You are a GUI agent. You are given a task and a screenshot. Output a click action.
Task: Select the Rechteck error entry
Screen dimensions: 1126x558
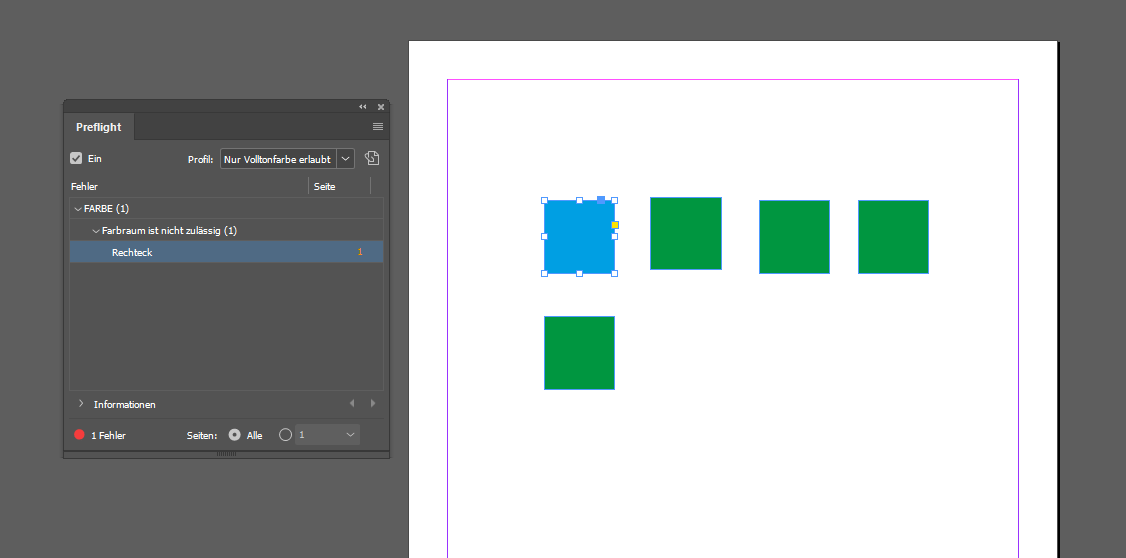[132, 253]
